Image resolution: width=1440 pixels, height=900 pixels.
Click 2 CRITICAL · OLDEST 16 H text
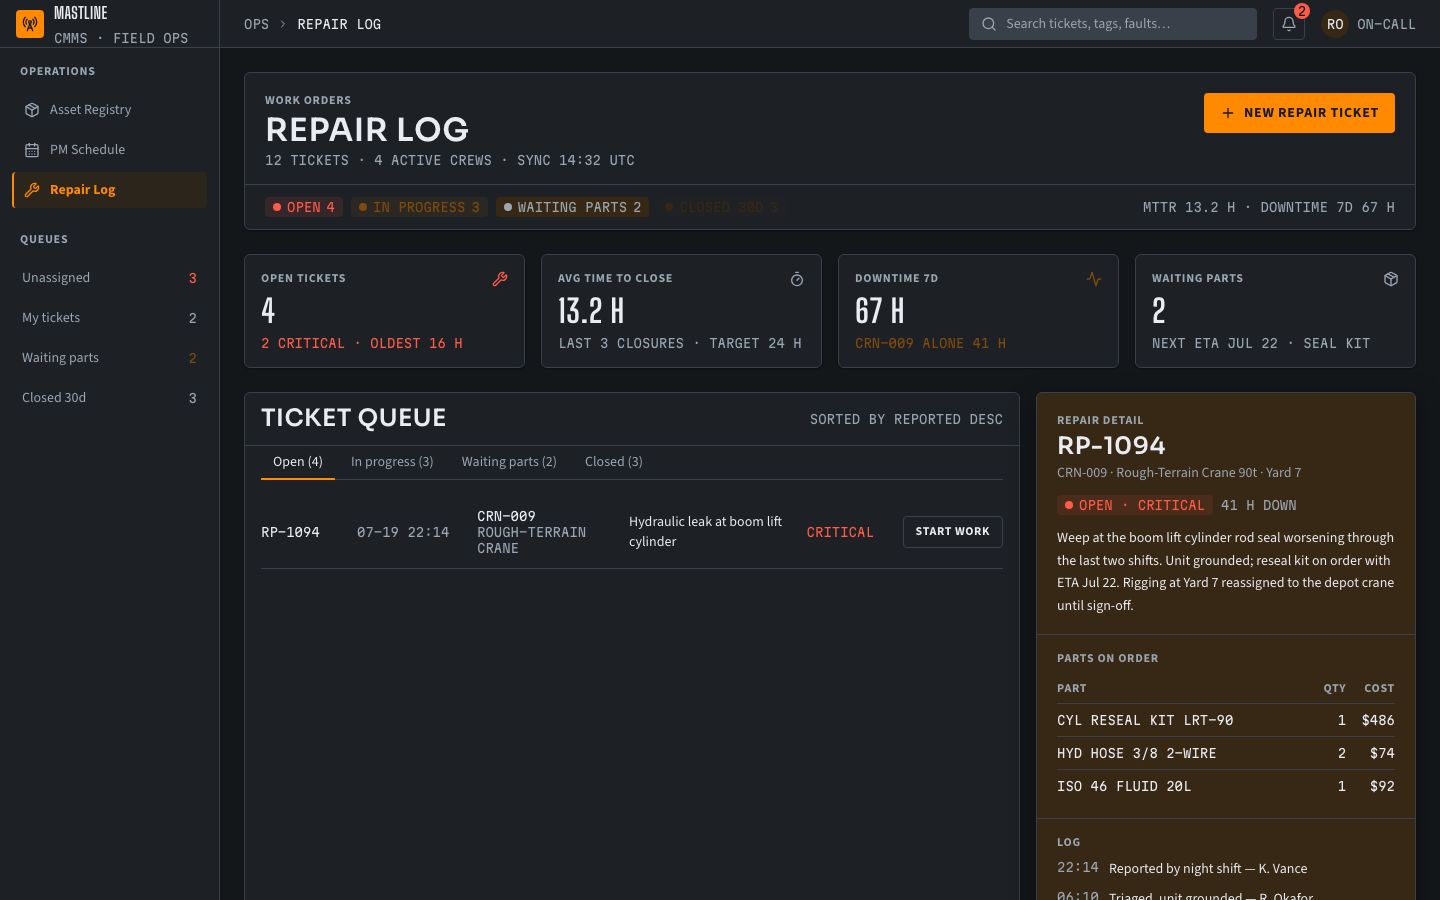coord(362,343)
